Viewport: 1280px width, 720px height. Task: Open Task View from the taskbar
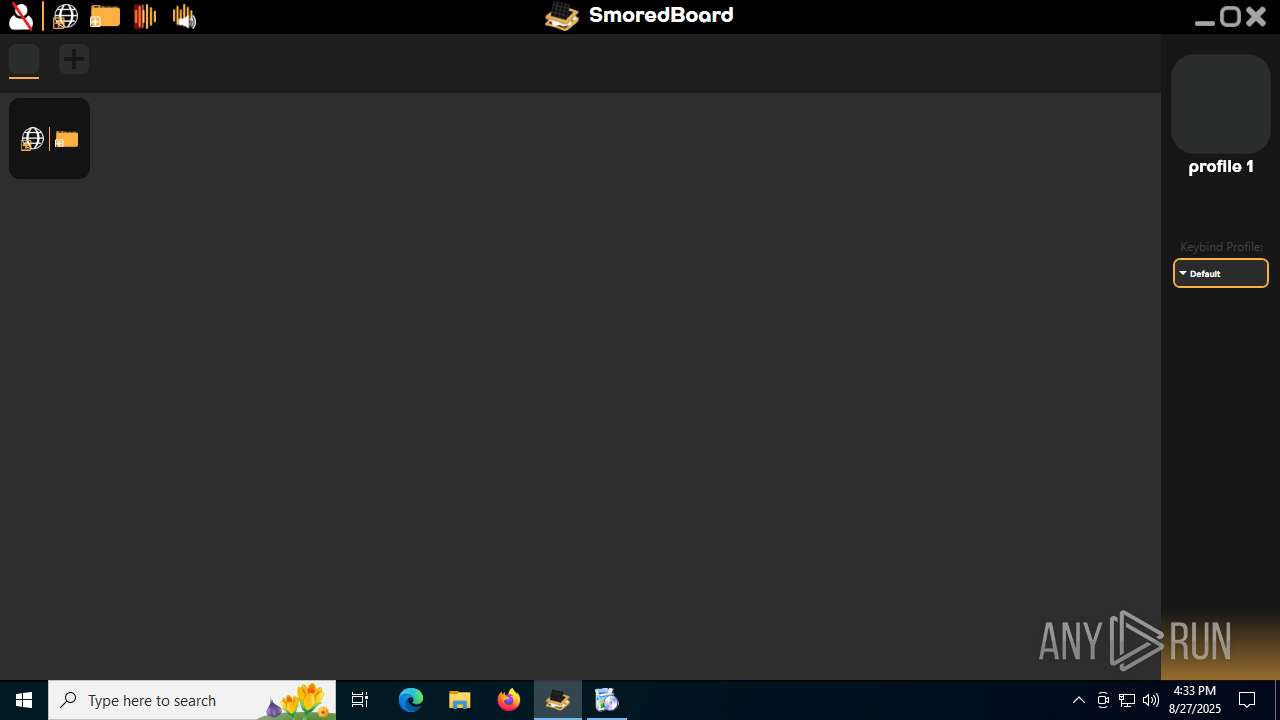360,700
